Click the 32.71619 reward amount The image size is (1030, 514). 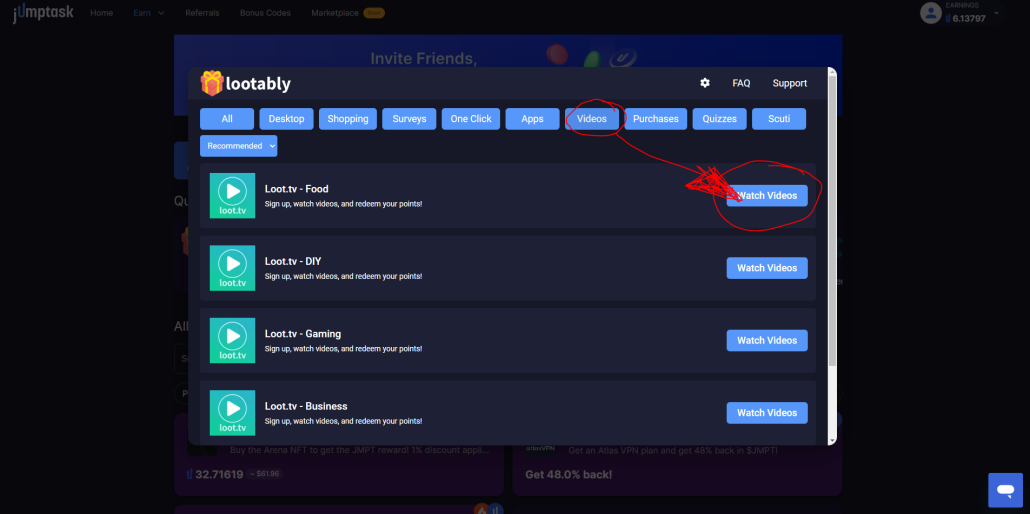point(219,474)
